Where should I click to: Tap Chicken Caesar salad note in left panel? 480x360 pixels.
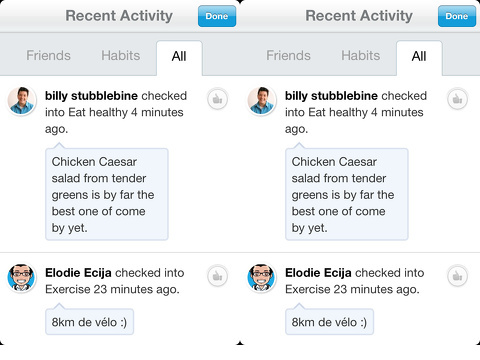pos(107,194)
